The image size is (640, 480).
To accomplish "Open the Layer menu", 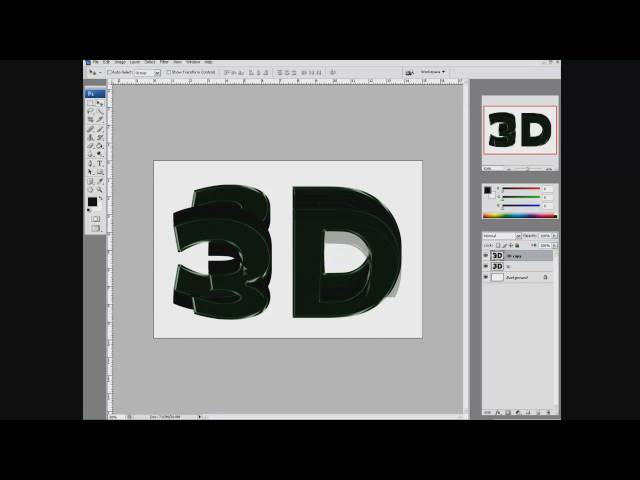I will pyautogui.click(x=135, y=62).
